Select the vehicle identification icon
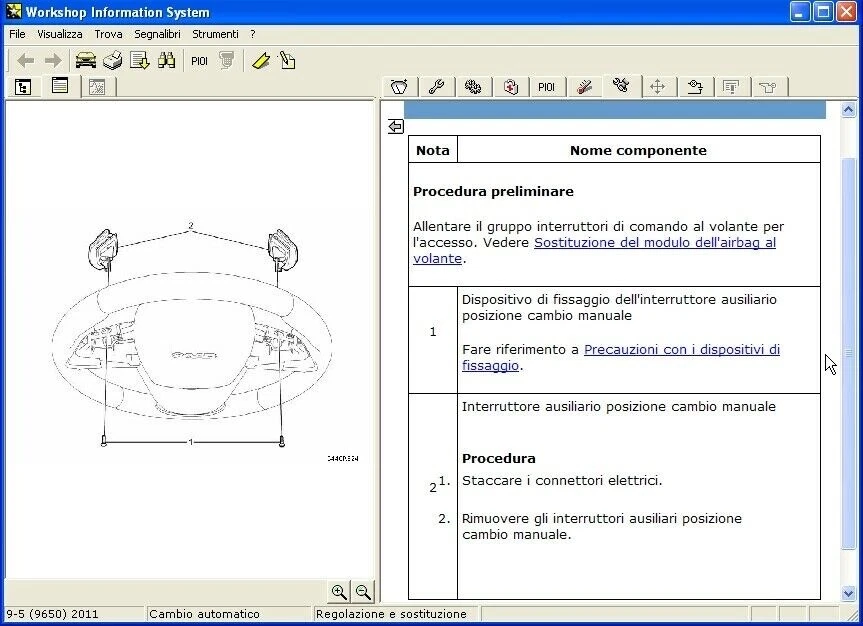Viewport: 863px width, 626px height. pos(85,60)
